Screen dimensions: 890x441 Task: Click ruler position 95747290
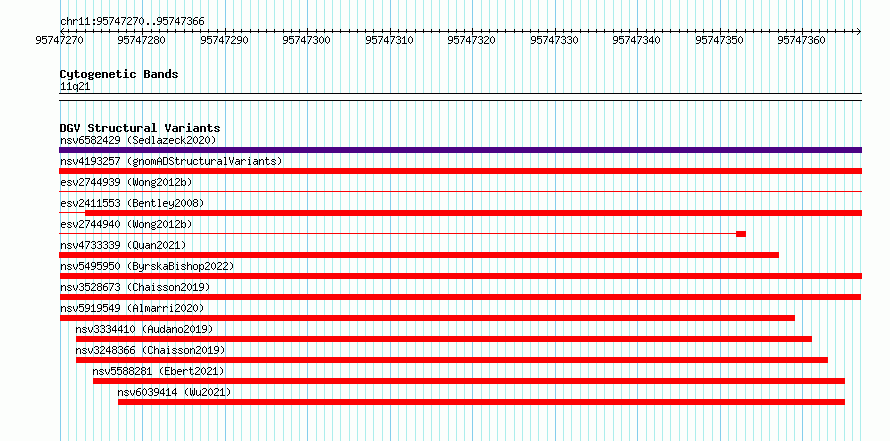tap(225, 40)
